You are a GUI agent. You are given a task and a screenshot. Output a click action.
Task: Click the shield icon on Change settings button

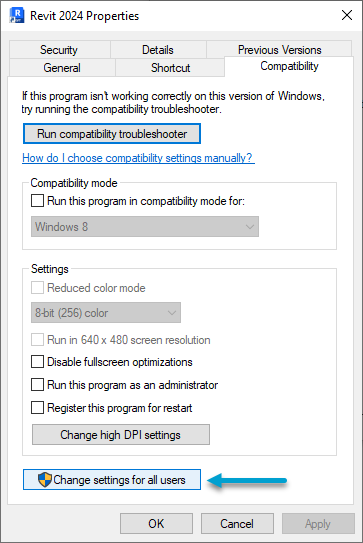point(45,480)
